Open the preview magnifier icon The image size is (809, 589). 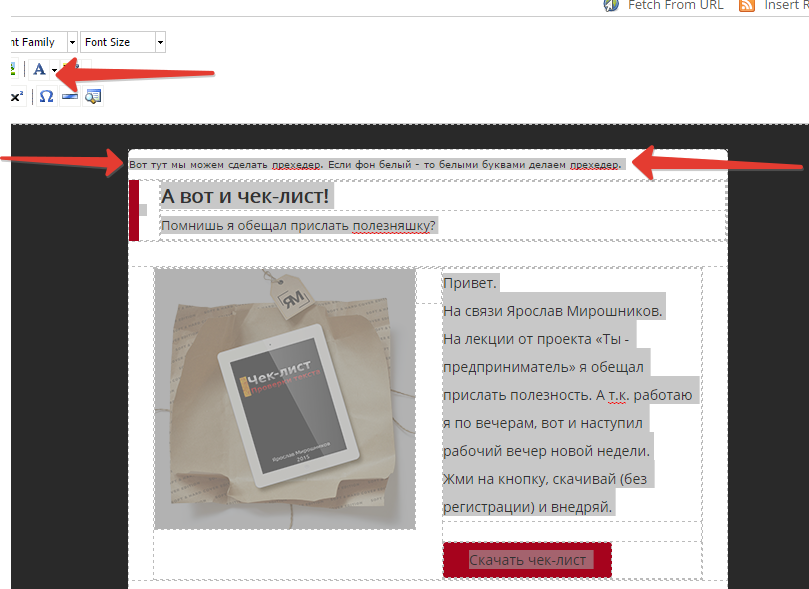93,96
